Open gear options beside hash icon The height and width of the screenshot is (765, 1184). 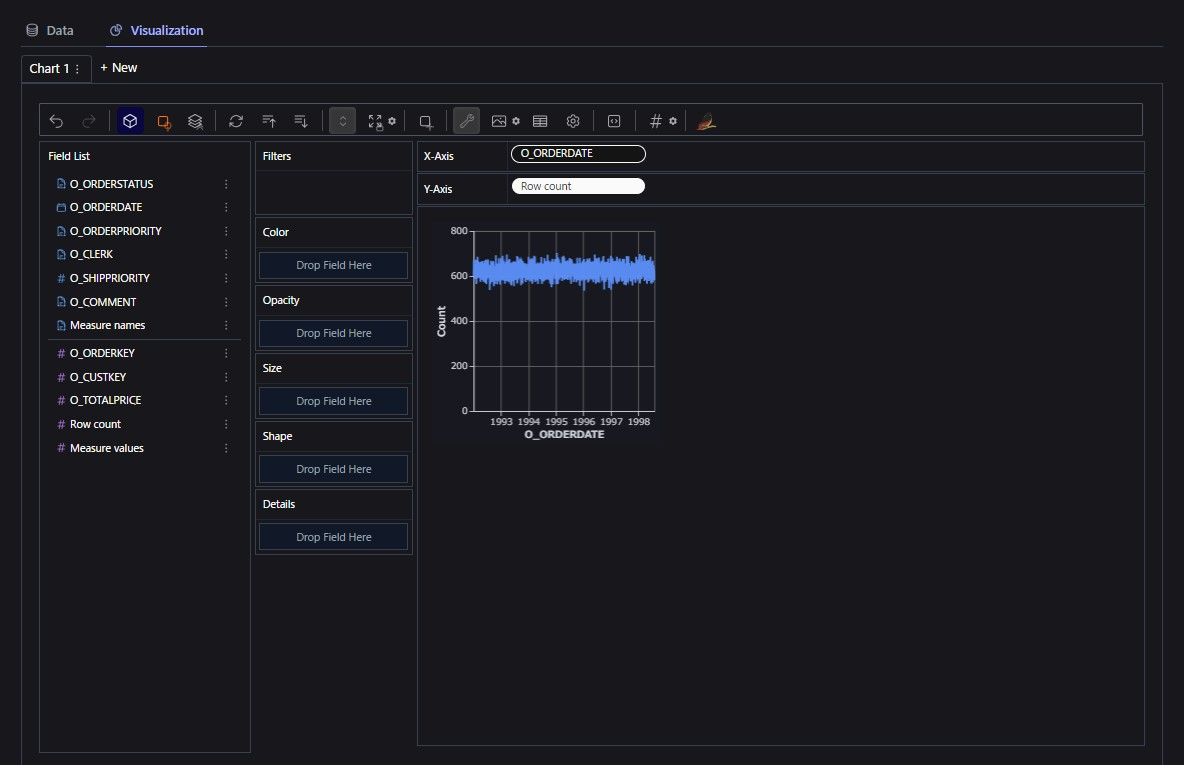tap(673, 121)
